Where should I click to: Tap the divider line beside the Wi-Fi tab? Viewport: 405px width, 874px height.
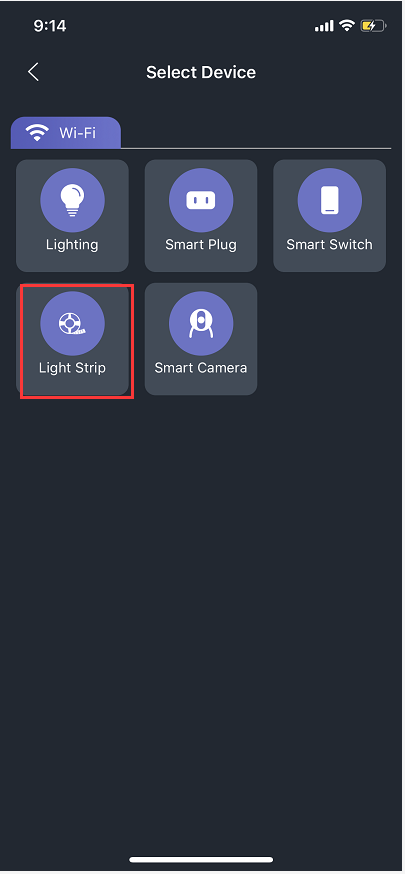click(x=256, y=148)
